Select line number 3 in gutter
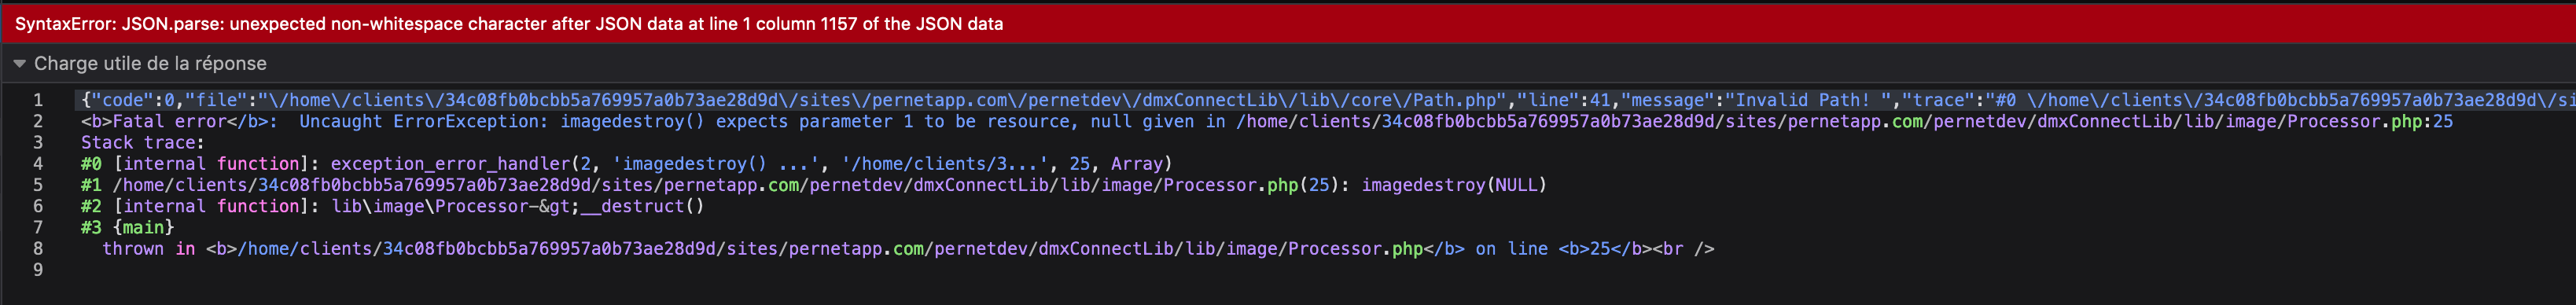Viewport: 2576px width, 305px height. (x=38, y=142)
